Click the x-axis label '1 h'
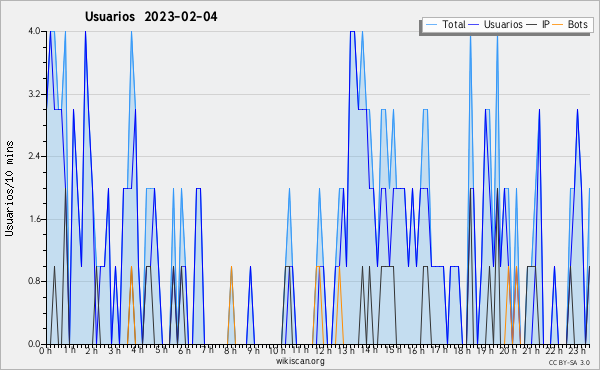Screen dimensions: 600x370 [69, 350]
